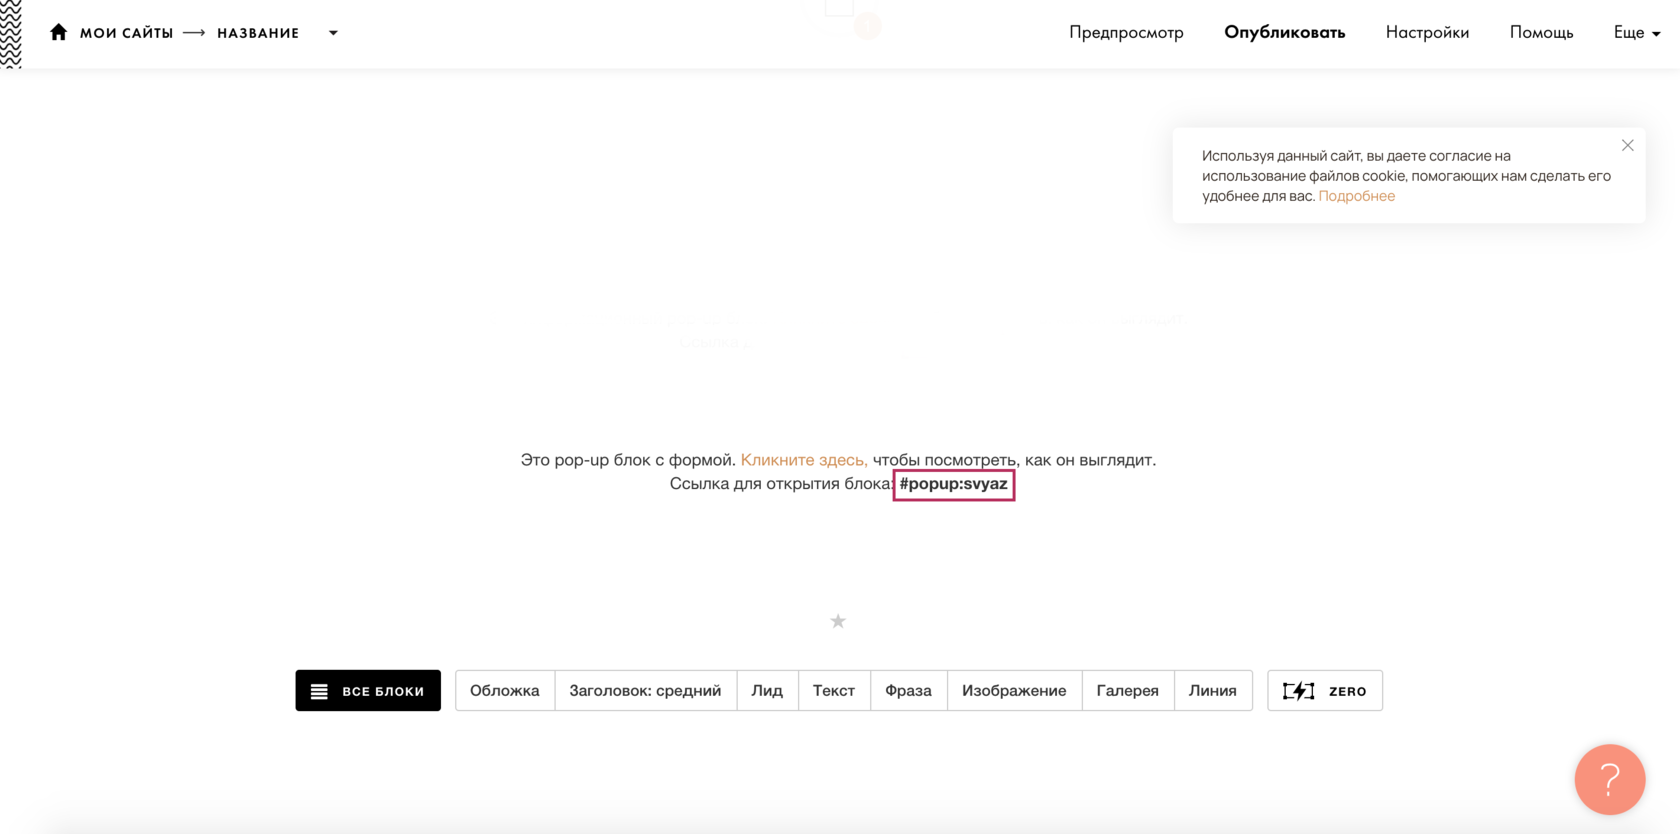Add a Галерея block
The height and width of the screenshot is (834, 1680).
1127,690
